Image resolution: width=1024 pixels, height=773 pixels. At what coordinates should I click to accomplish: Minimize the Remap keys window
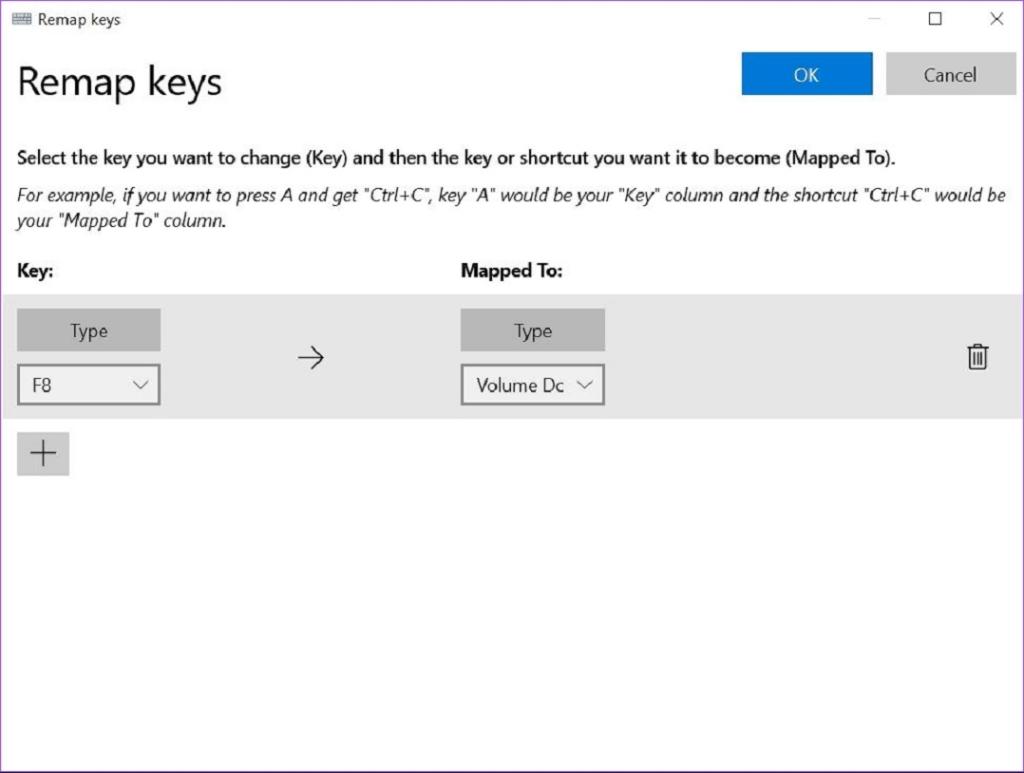tap(874, 19)
